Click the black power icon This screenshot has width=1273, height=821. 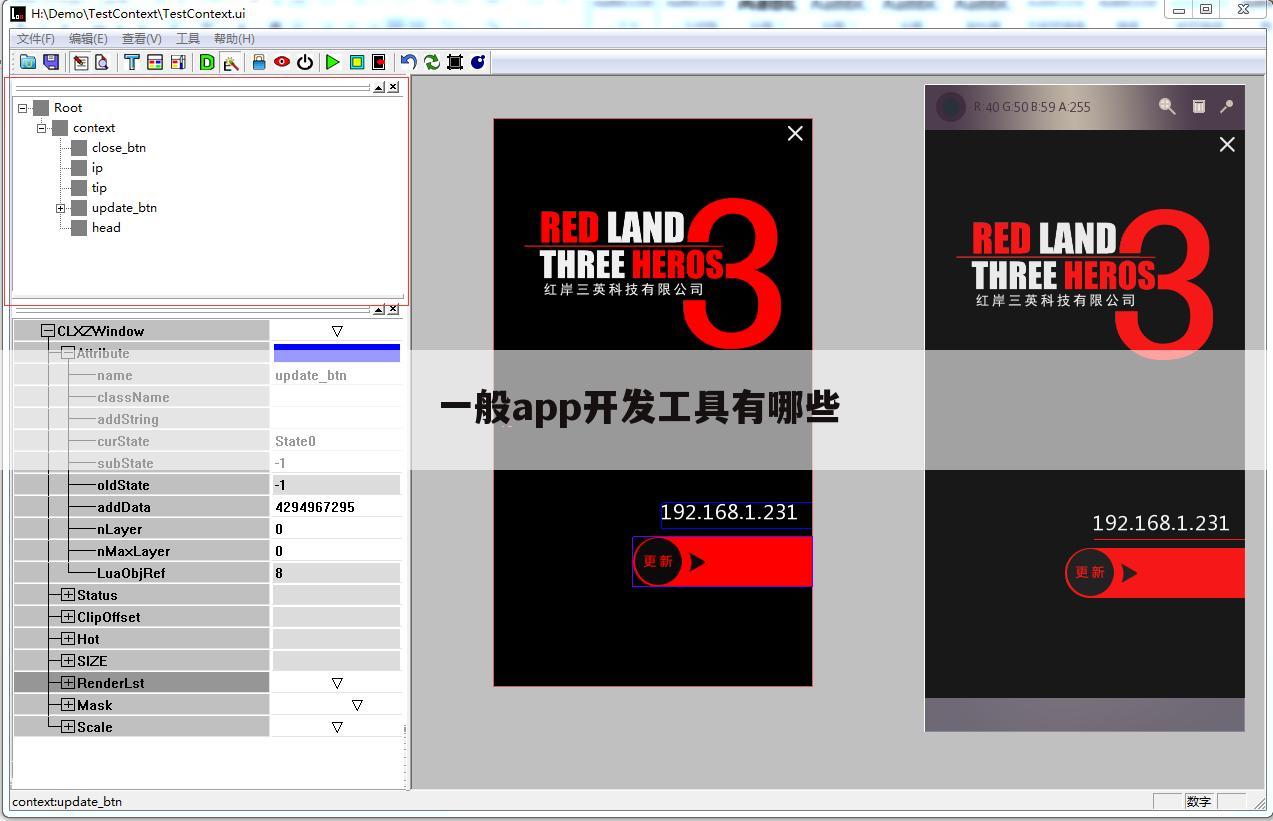click(x=305, y=62)
